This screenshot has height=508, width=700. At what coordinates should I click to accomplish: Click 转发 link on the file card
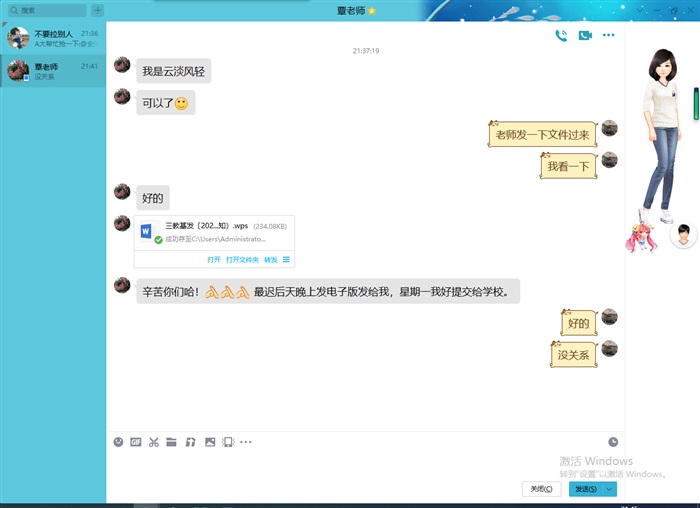pos(270,259)
